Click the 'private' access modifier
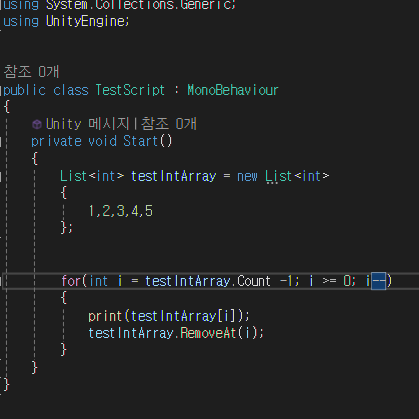This screenshot has width=419, height=419. click(56, 141)
